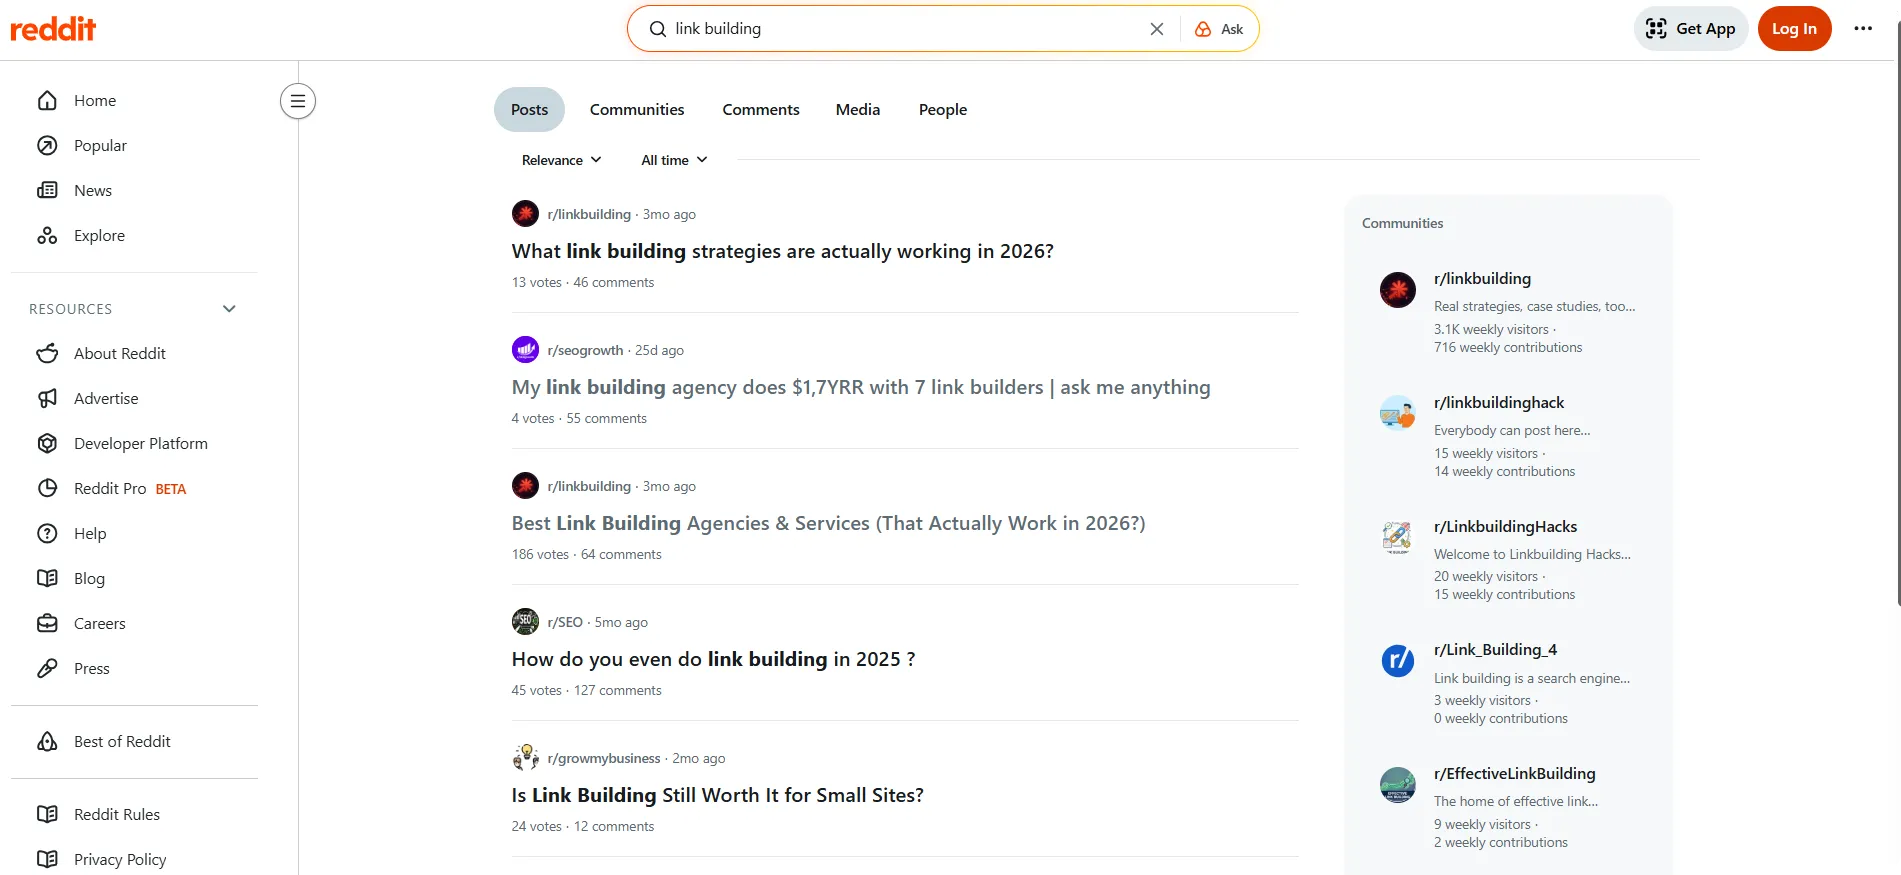Click r/seogrowth subreddit link on post
1901x875 pixels.
pyautogui.click(x=585, y=351)
